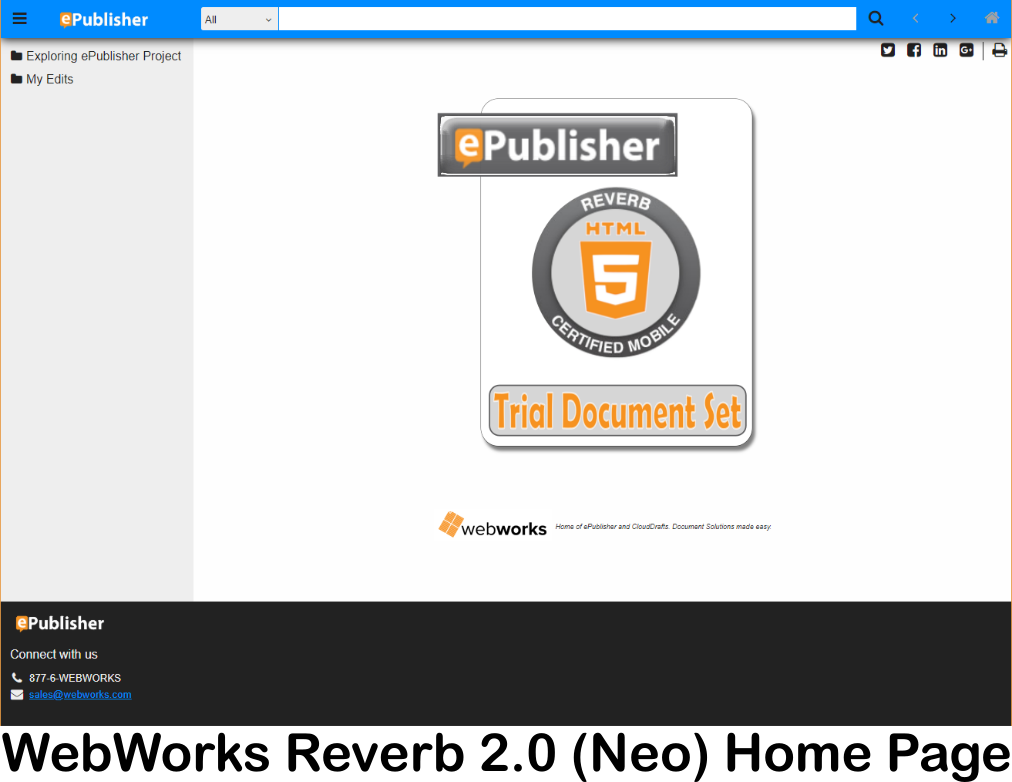
Task: Click the magnifier search icon
Action: (x=876, y=19)
